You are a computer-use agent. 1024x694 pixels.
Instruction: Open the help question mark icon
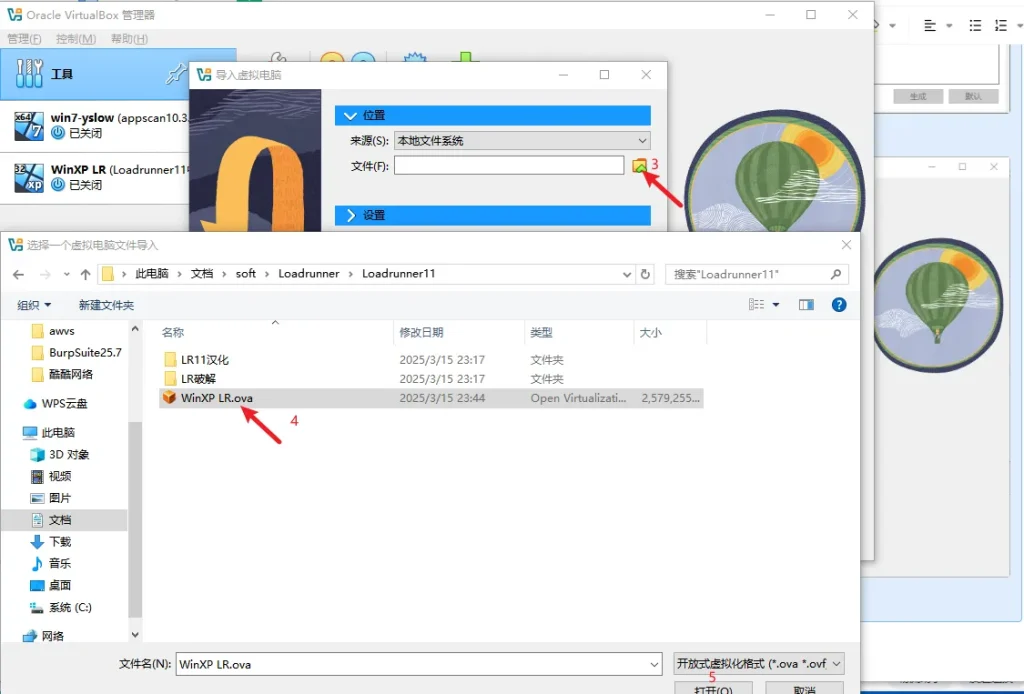839,305
